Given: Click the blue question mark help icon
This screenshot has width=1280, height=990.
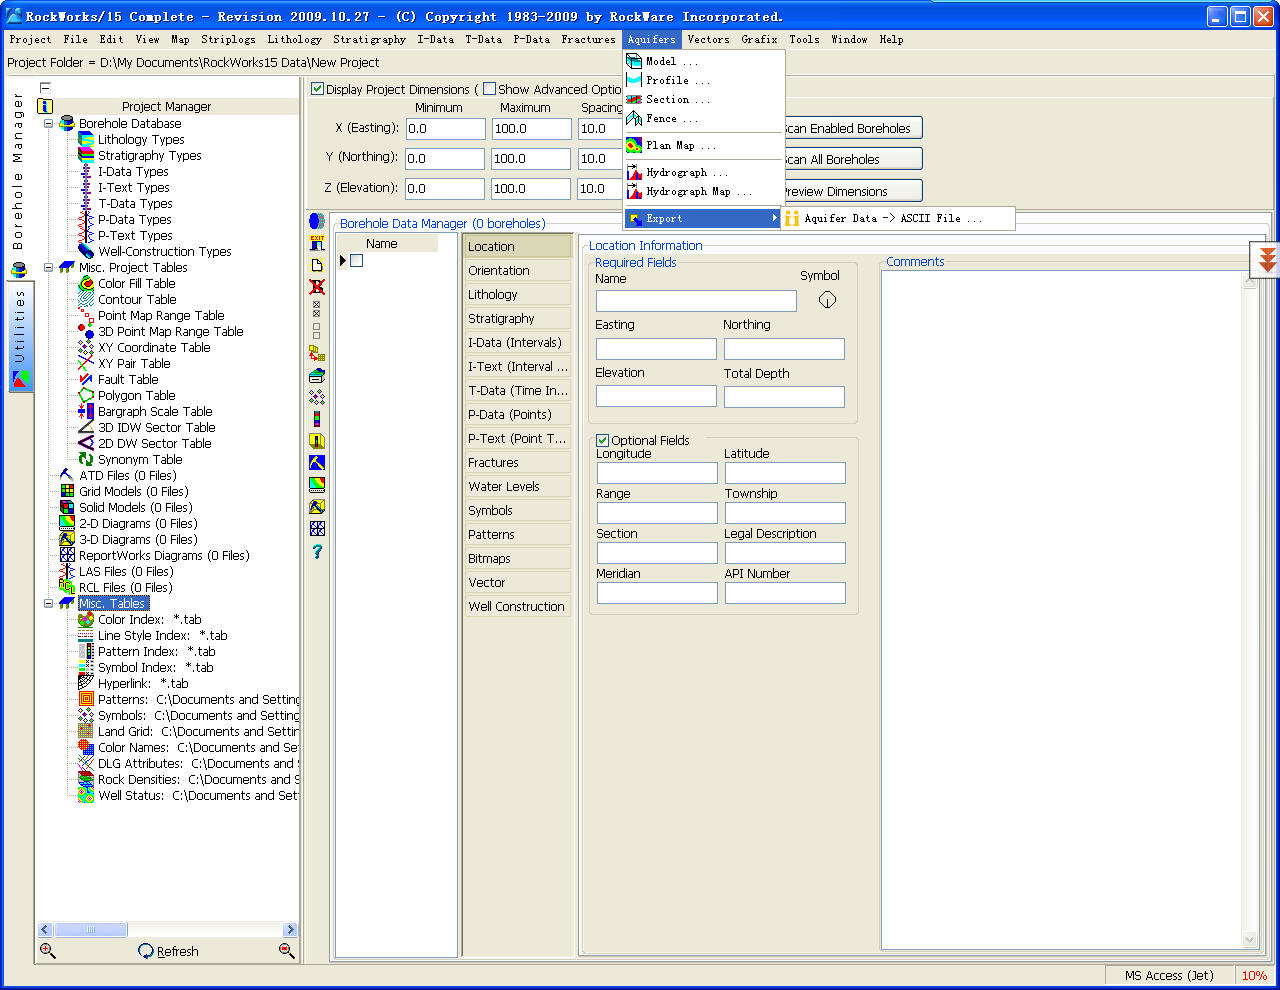Looking at the screenshot, I should (317, 551).
